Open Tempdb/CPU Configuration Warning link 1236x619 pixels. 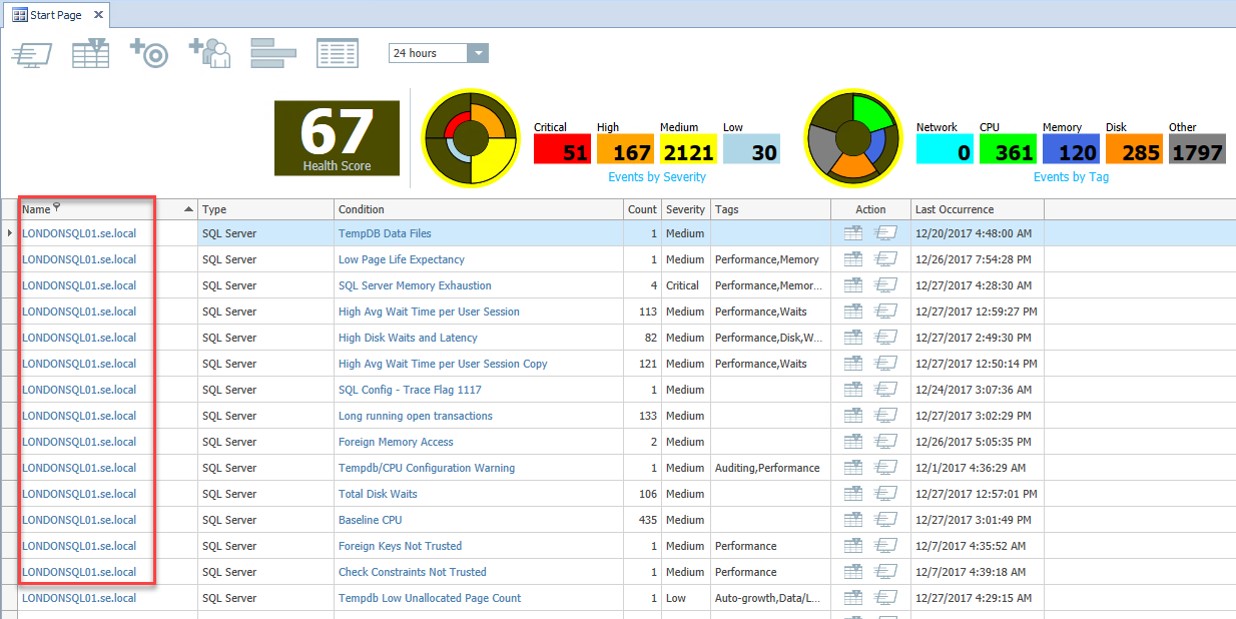(x=427, y=468)
